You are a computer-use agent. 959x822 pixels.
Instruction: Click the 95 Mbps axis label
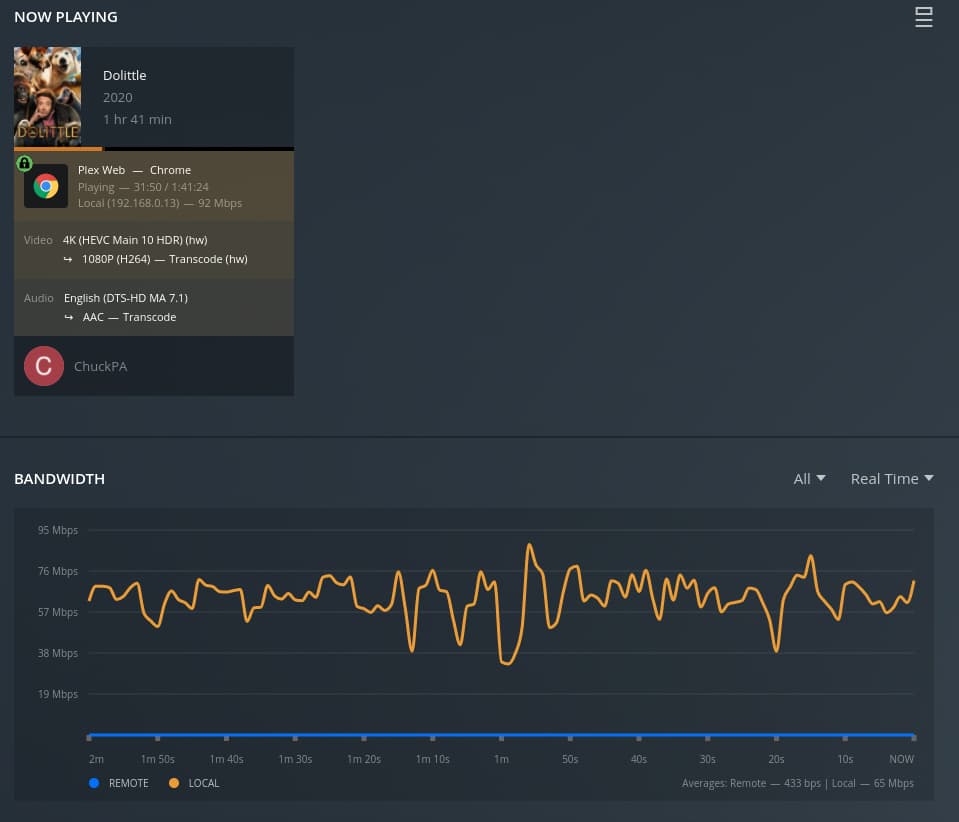58,530
